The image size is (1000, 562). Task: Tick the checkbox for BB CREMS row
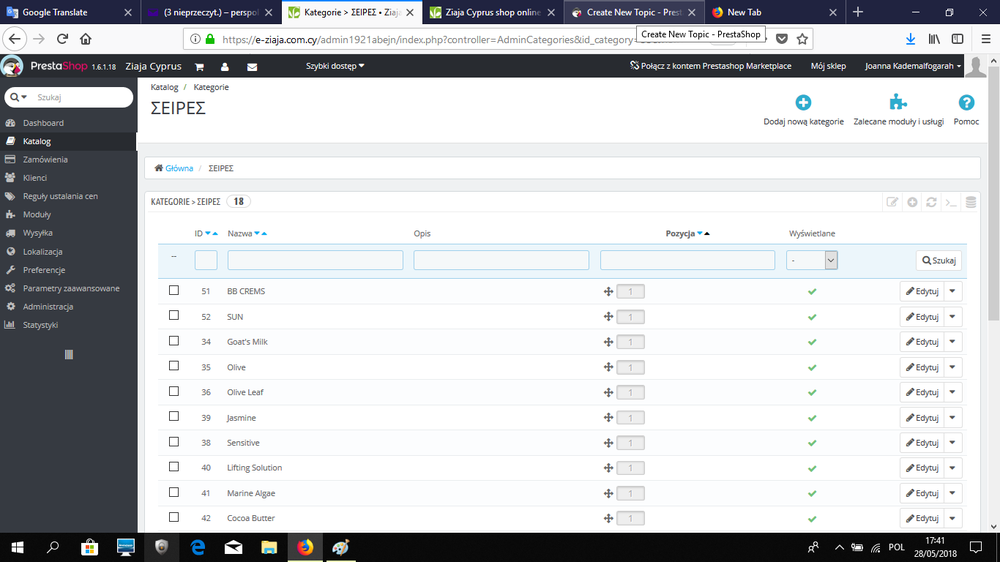173,290
